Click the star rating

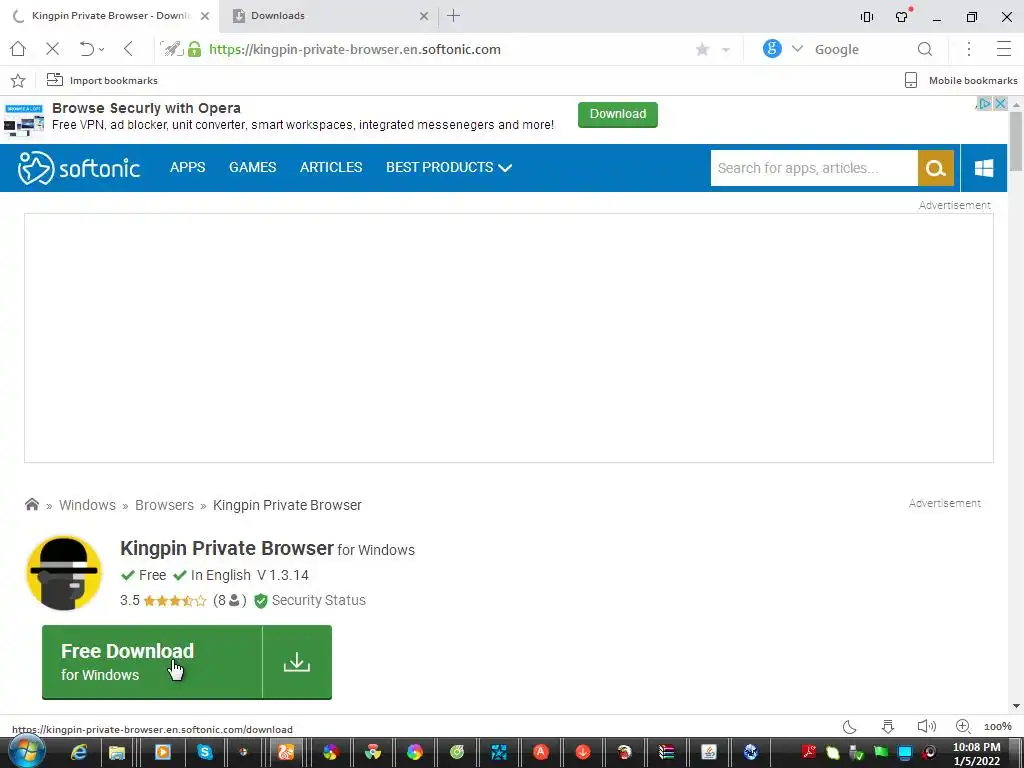click(174, 601)
